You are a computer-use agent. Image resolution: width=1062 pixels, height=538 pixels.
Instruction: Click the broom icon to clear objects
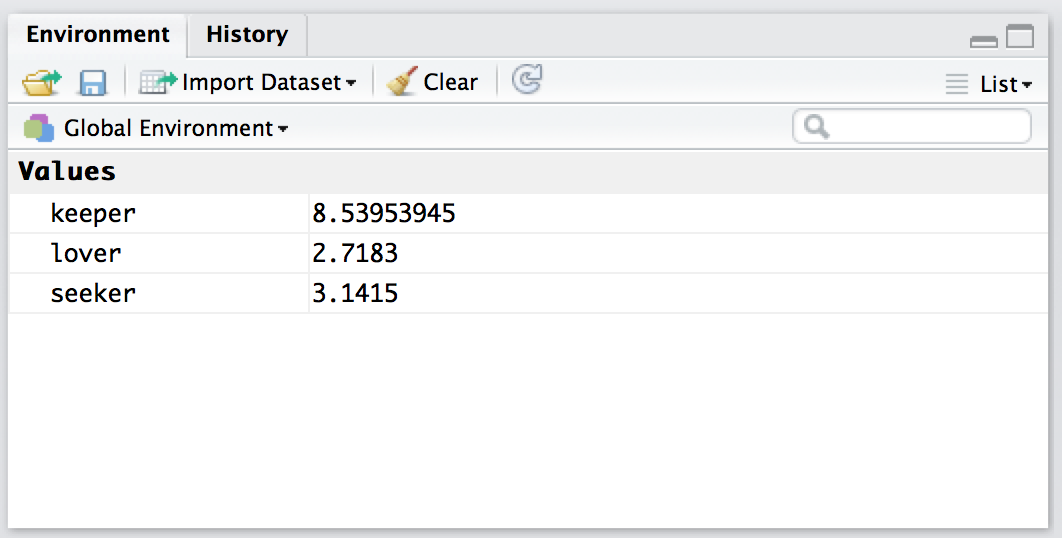[x=402, y=82]
